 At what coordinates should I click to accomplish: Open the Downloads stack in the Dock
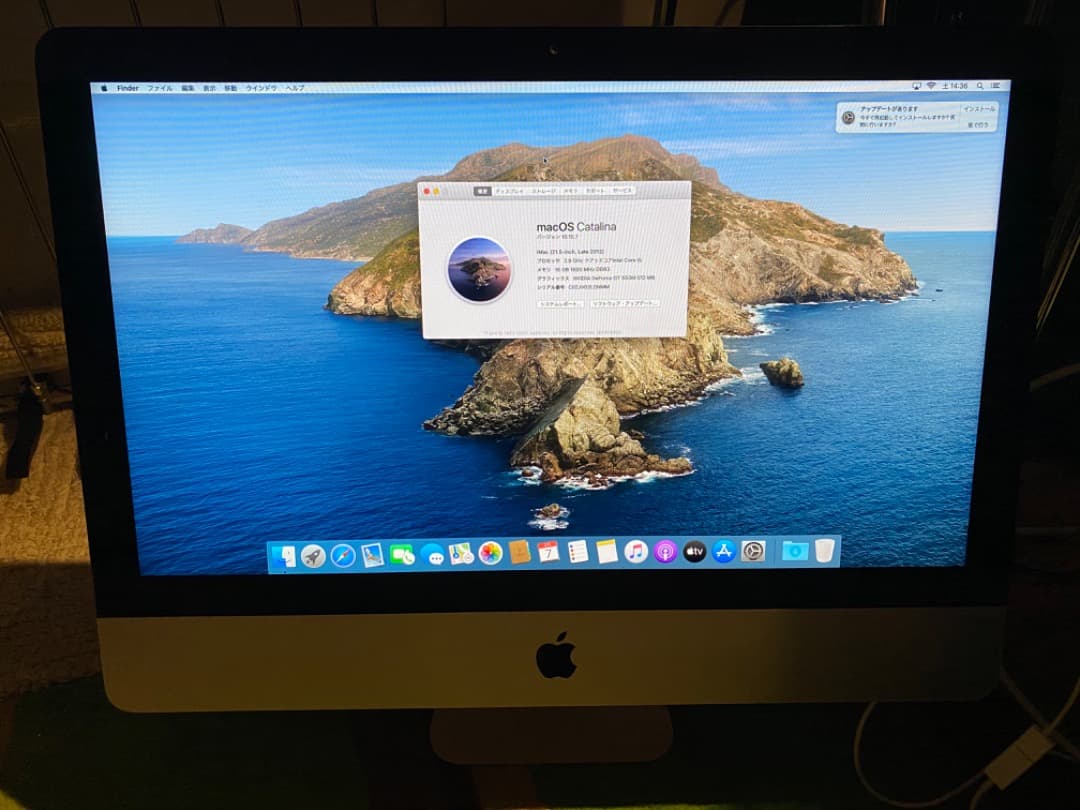pos(796,553)
